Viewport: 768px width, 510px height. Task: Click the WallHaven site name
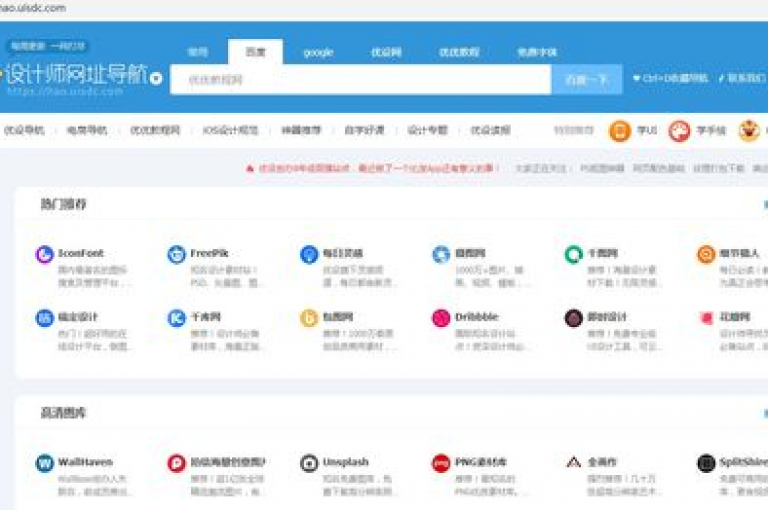(85, 462)
